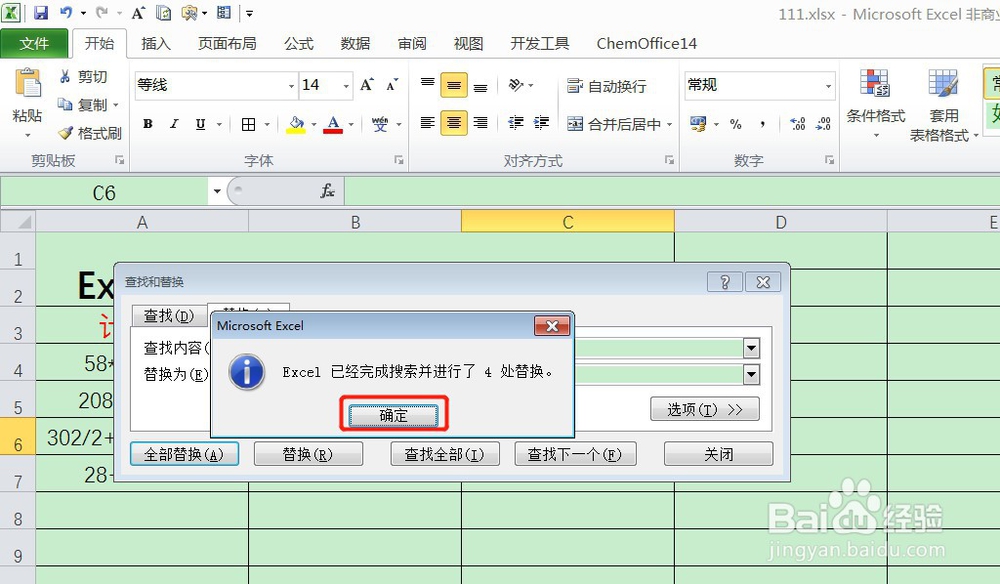This screenshot has width=1000, height=584.
Task: Switch to the 插入 Insert tab
Action: point(156,43)
